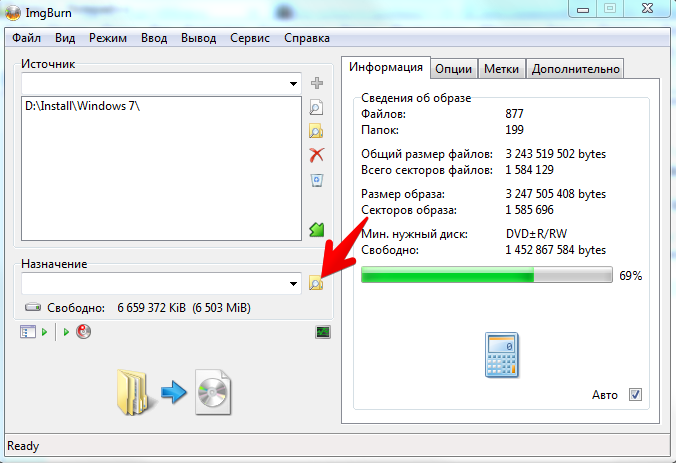The height and width of the screenshot is (463, 676).
Task: Open the Сервис menu
Action: pyautogui.click(x=250, y=38)
